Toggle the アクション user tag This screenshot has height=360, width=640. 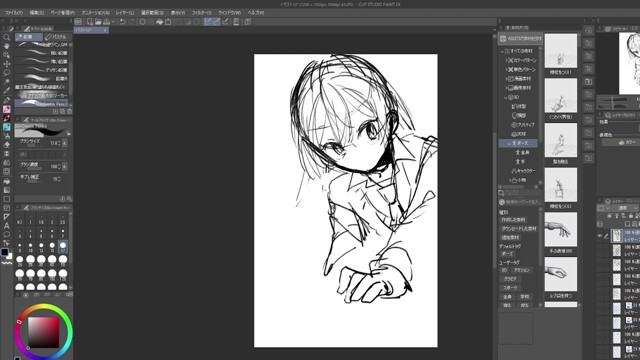[521, 270]
